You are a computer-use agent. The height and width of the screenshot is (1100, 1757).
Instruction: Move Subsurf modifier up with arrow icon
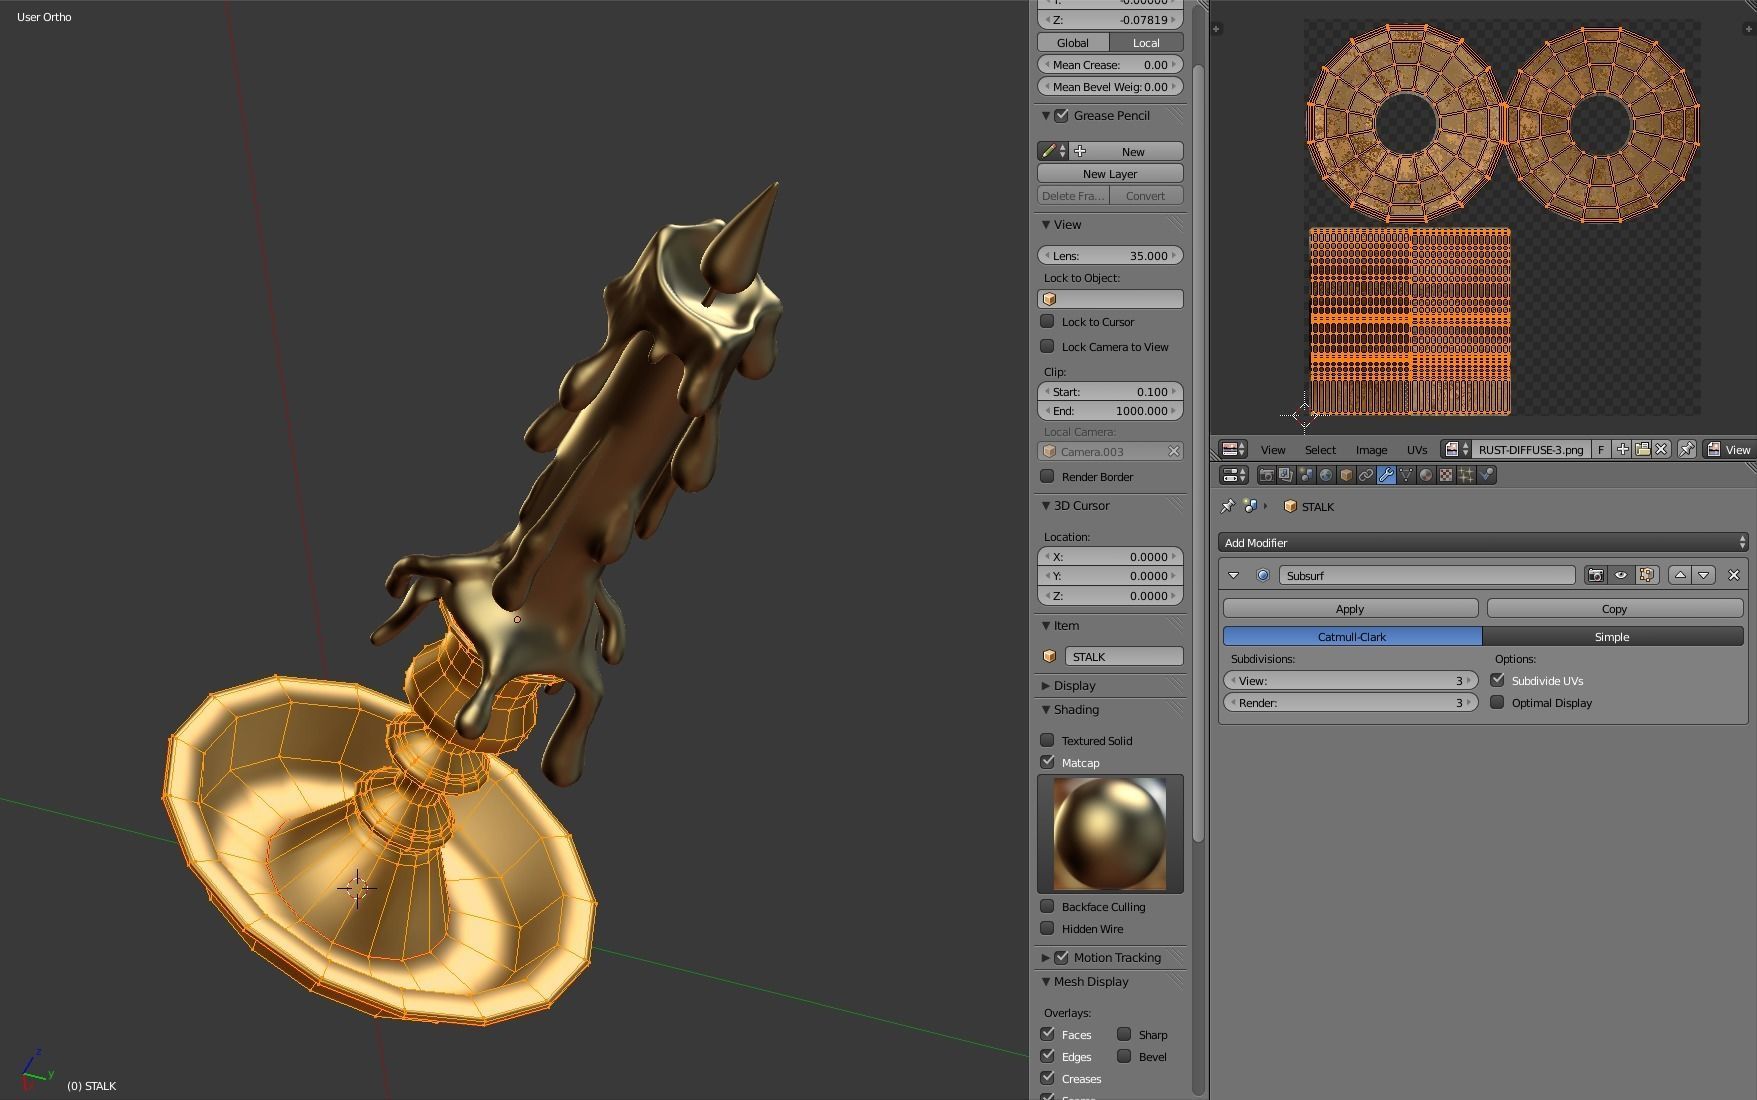click(x=1680, y=575)
